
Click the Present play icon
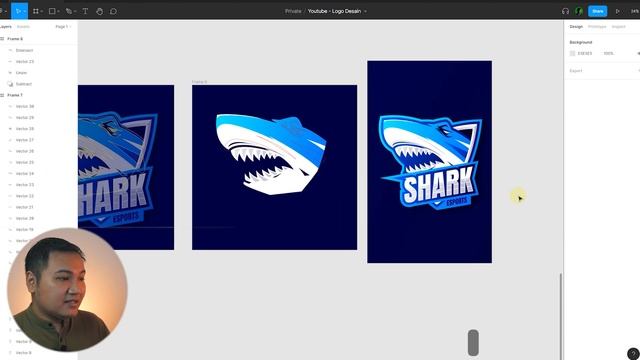click(618, 11)
